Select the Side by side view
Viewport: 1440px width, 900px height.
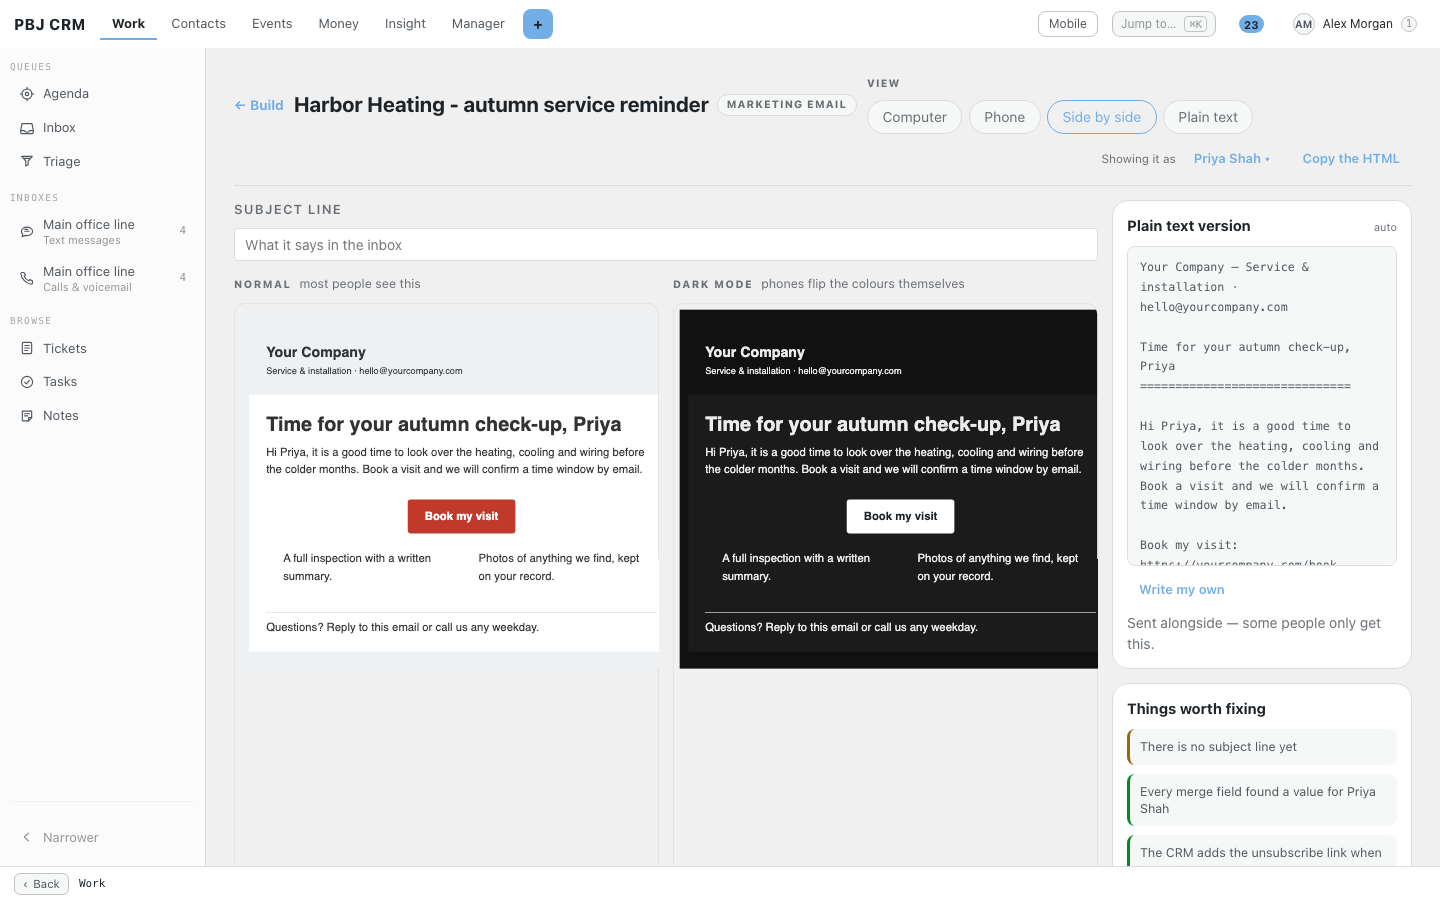1101,117
